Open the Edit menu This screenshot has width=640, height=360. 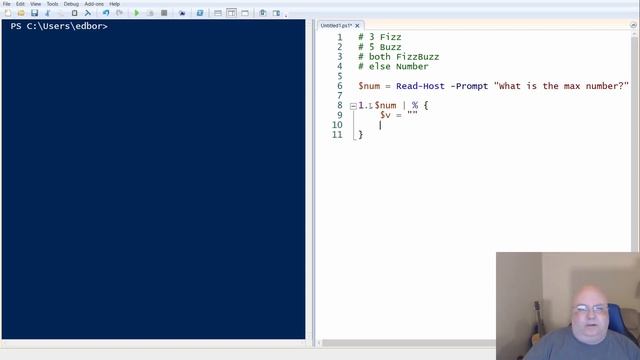point(20,4)
